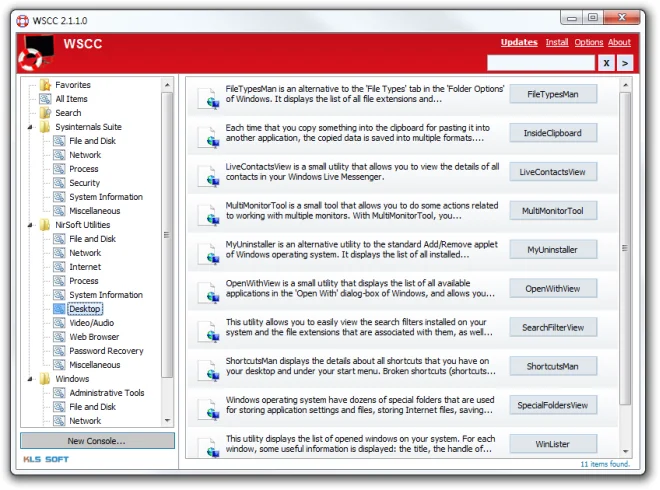Select Process under NirSoft Utilities

click(84, 281)
